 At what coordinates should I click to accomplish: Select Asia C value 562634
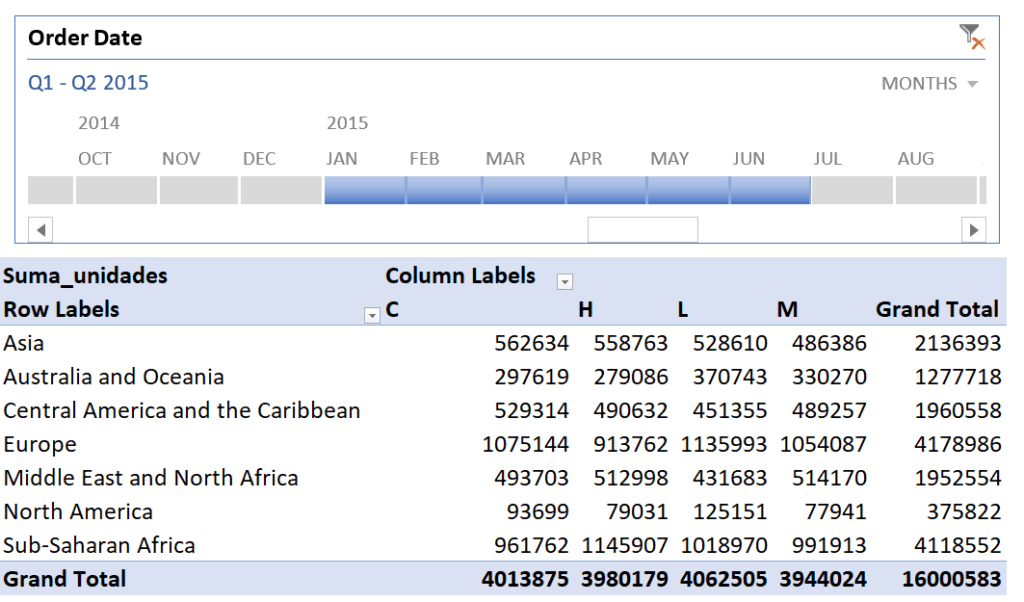[x=531, y=343]
